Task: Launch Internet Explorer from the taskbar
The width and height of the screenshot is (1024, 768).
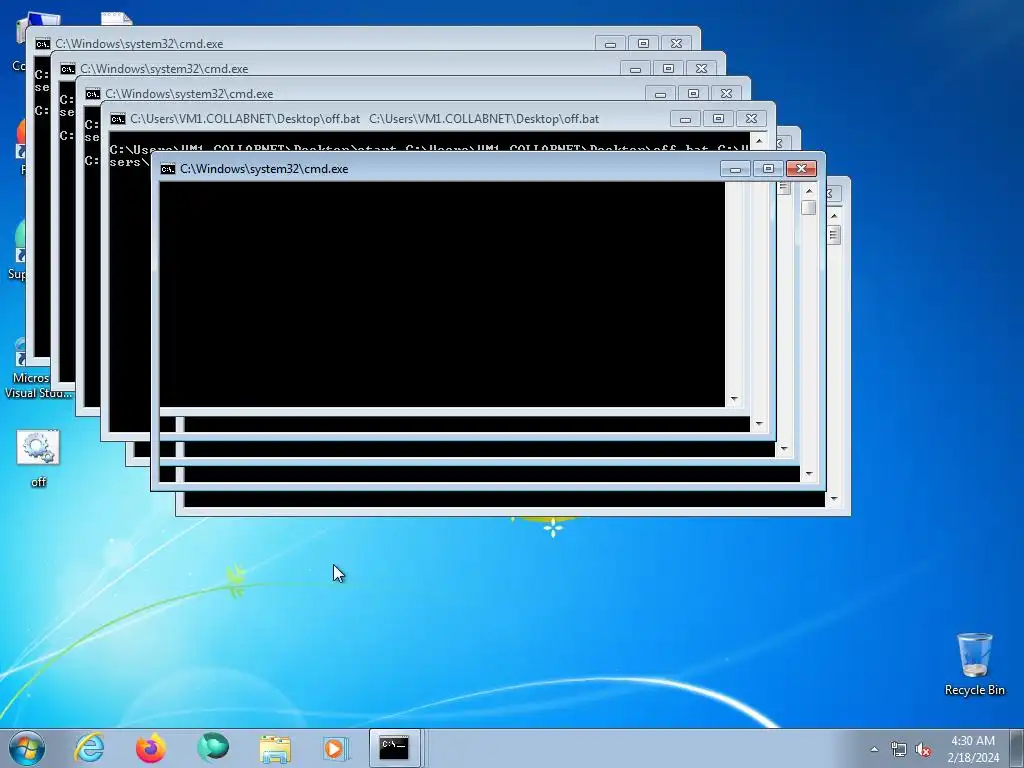Action: [x=89, y=748]
